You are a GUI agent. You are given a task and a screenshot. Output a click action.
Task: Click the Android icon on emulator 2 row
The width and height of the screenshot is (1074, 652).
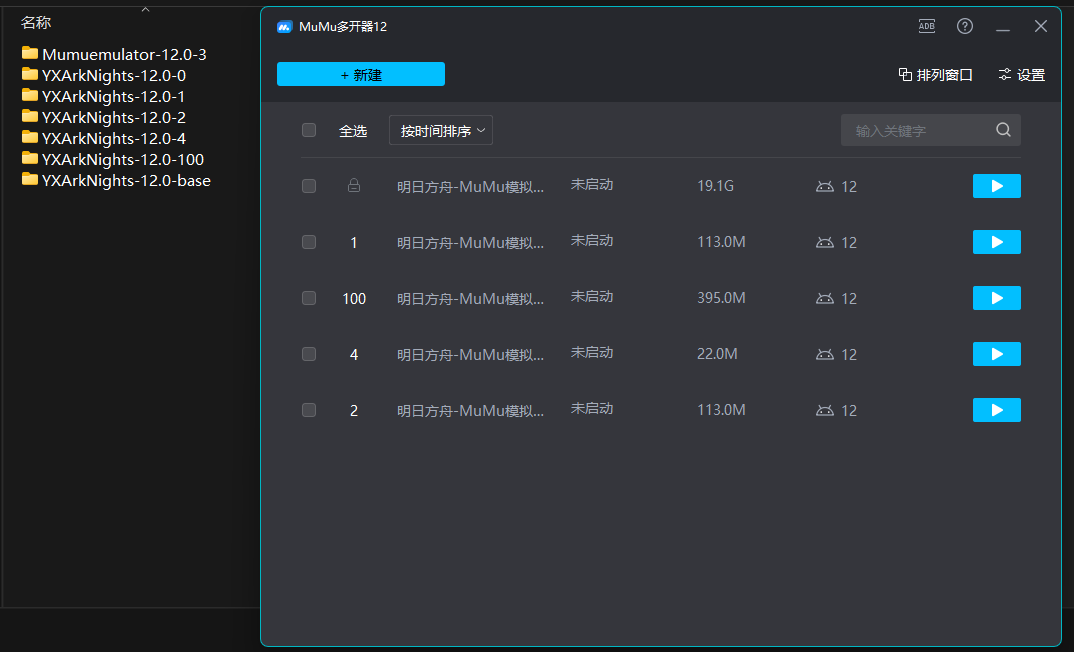[825, 411]
